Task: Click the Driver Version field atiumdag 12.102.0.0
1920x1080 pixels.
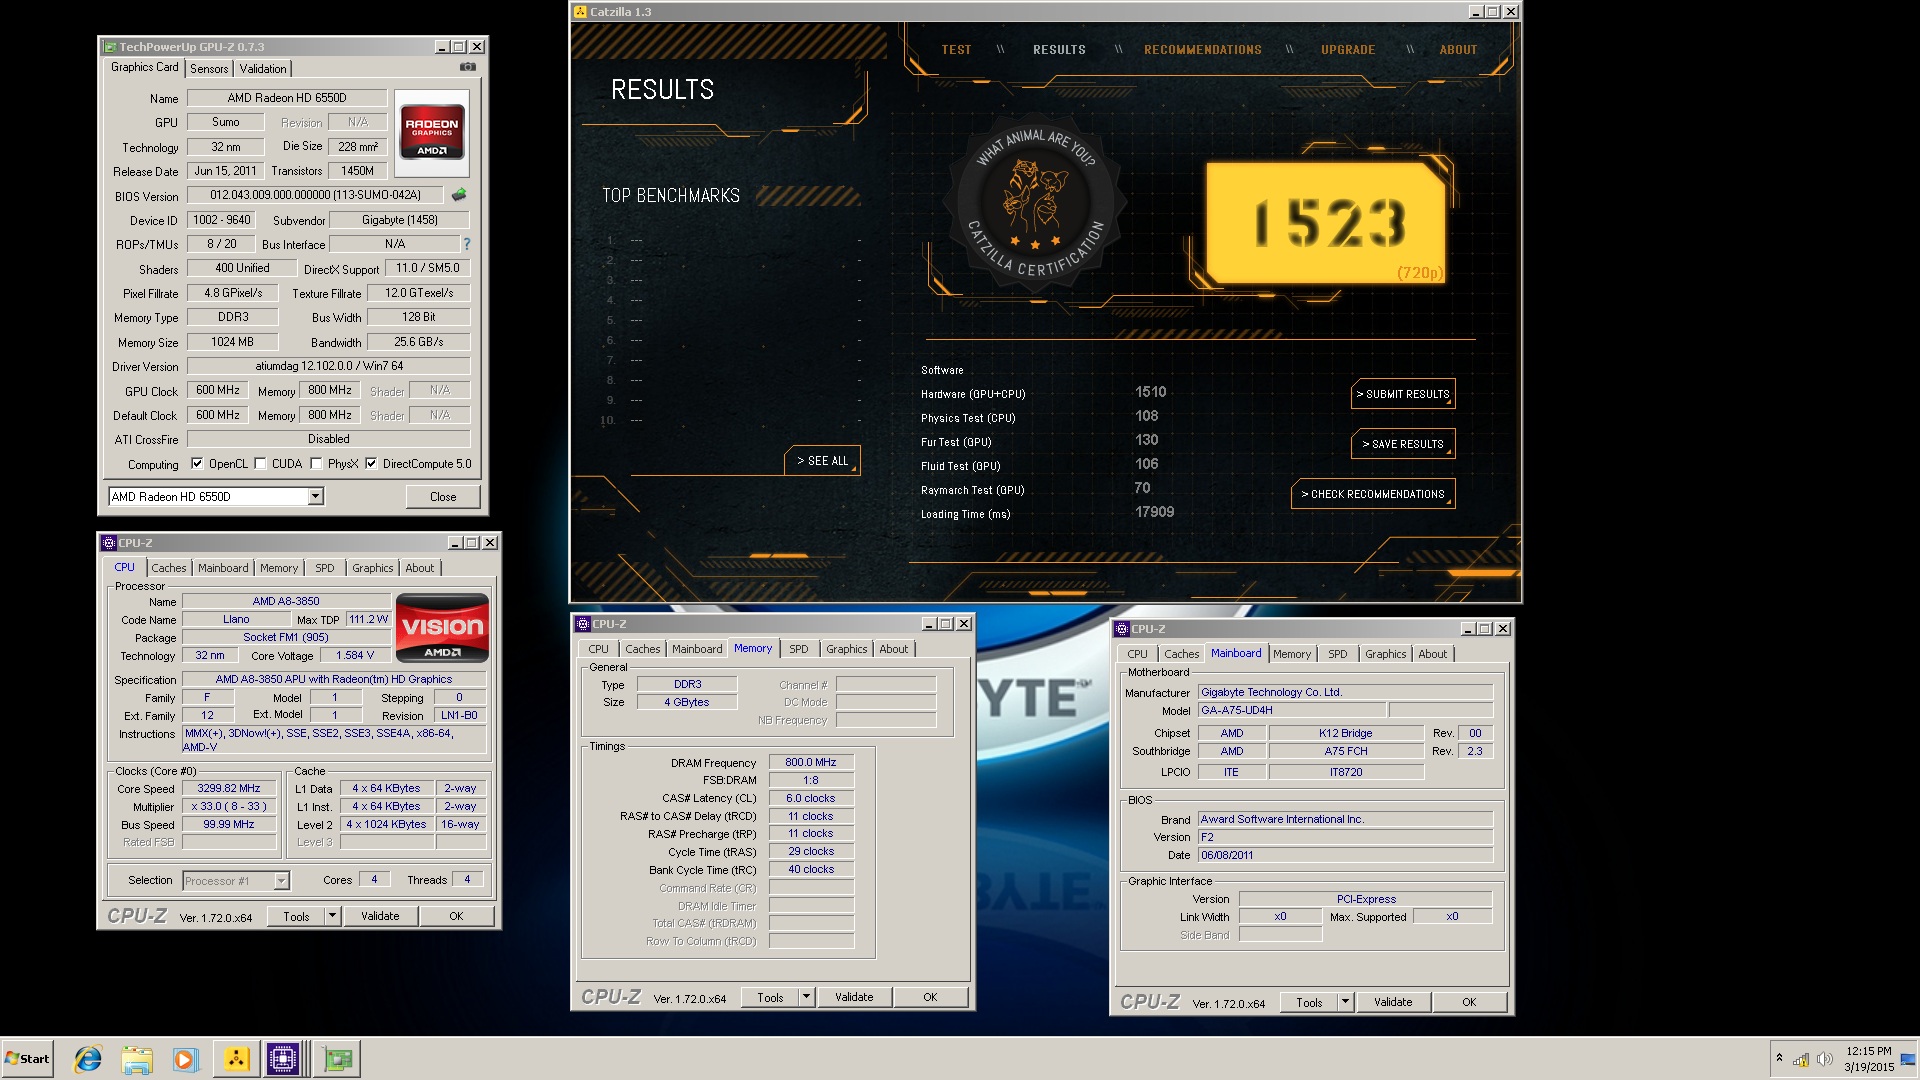Action: pyautogui.click(x=329, y=366)
